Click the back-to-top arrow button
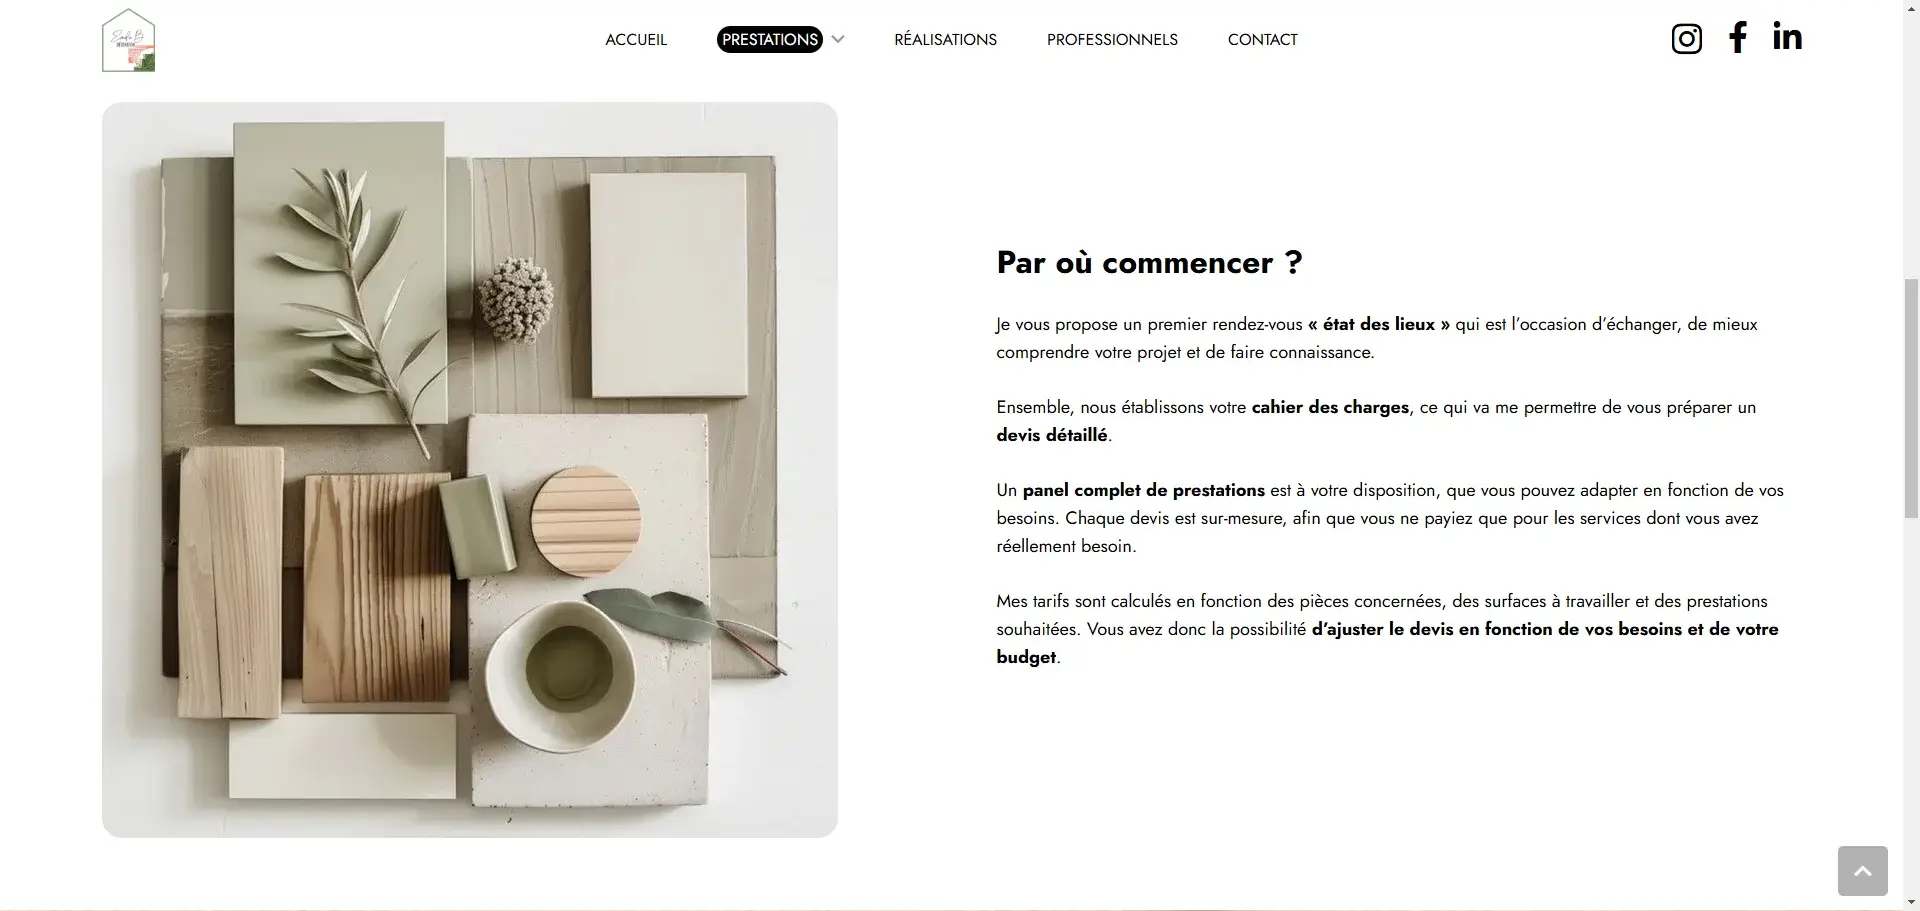Image resolution: width=1920 pixels, height=911 pixels. tap(1862, 871)
